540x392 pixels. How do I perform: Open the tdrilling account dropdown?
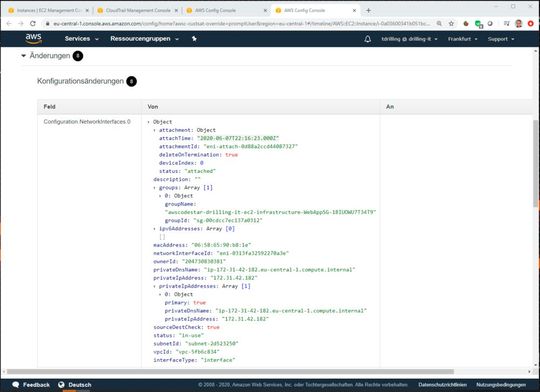click(409, 39)
